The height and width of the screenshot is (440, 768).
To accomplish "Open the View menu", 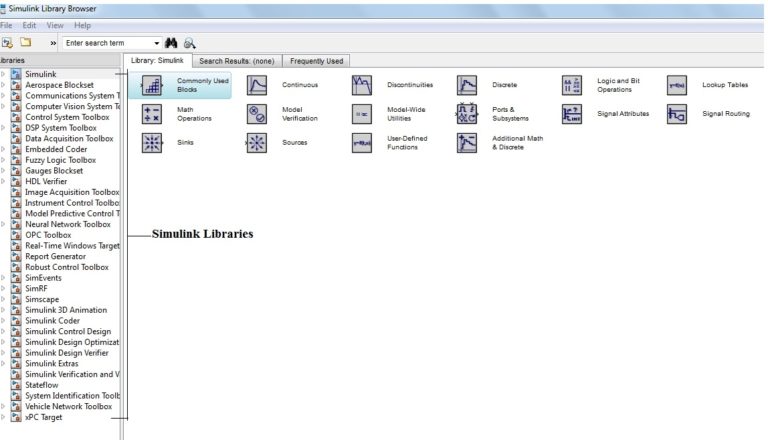I will click(x=55, y=25).
